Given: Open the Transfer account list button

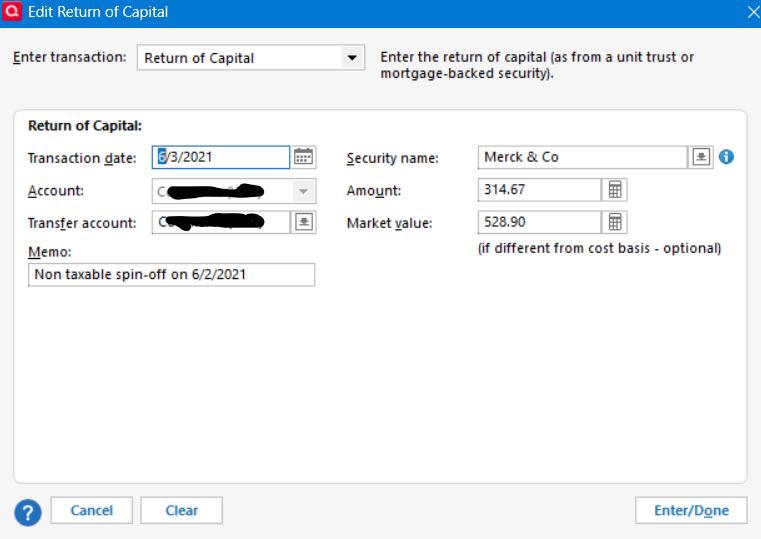Looking at the screenshot, I should coord(304,222).
